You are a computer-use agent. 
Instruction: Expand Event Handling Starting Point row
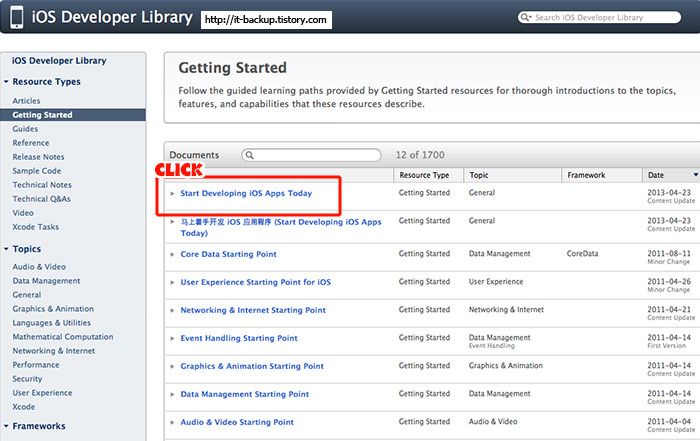[172, 338]
